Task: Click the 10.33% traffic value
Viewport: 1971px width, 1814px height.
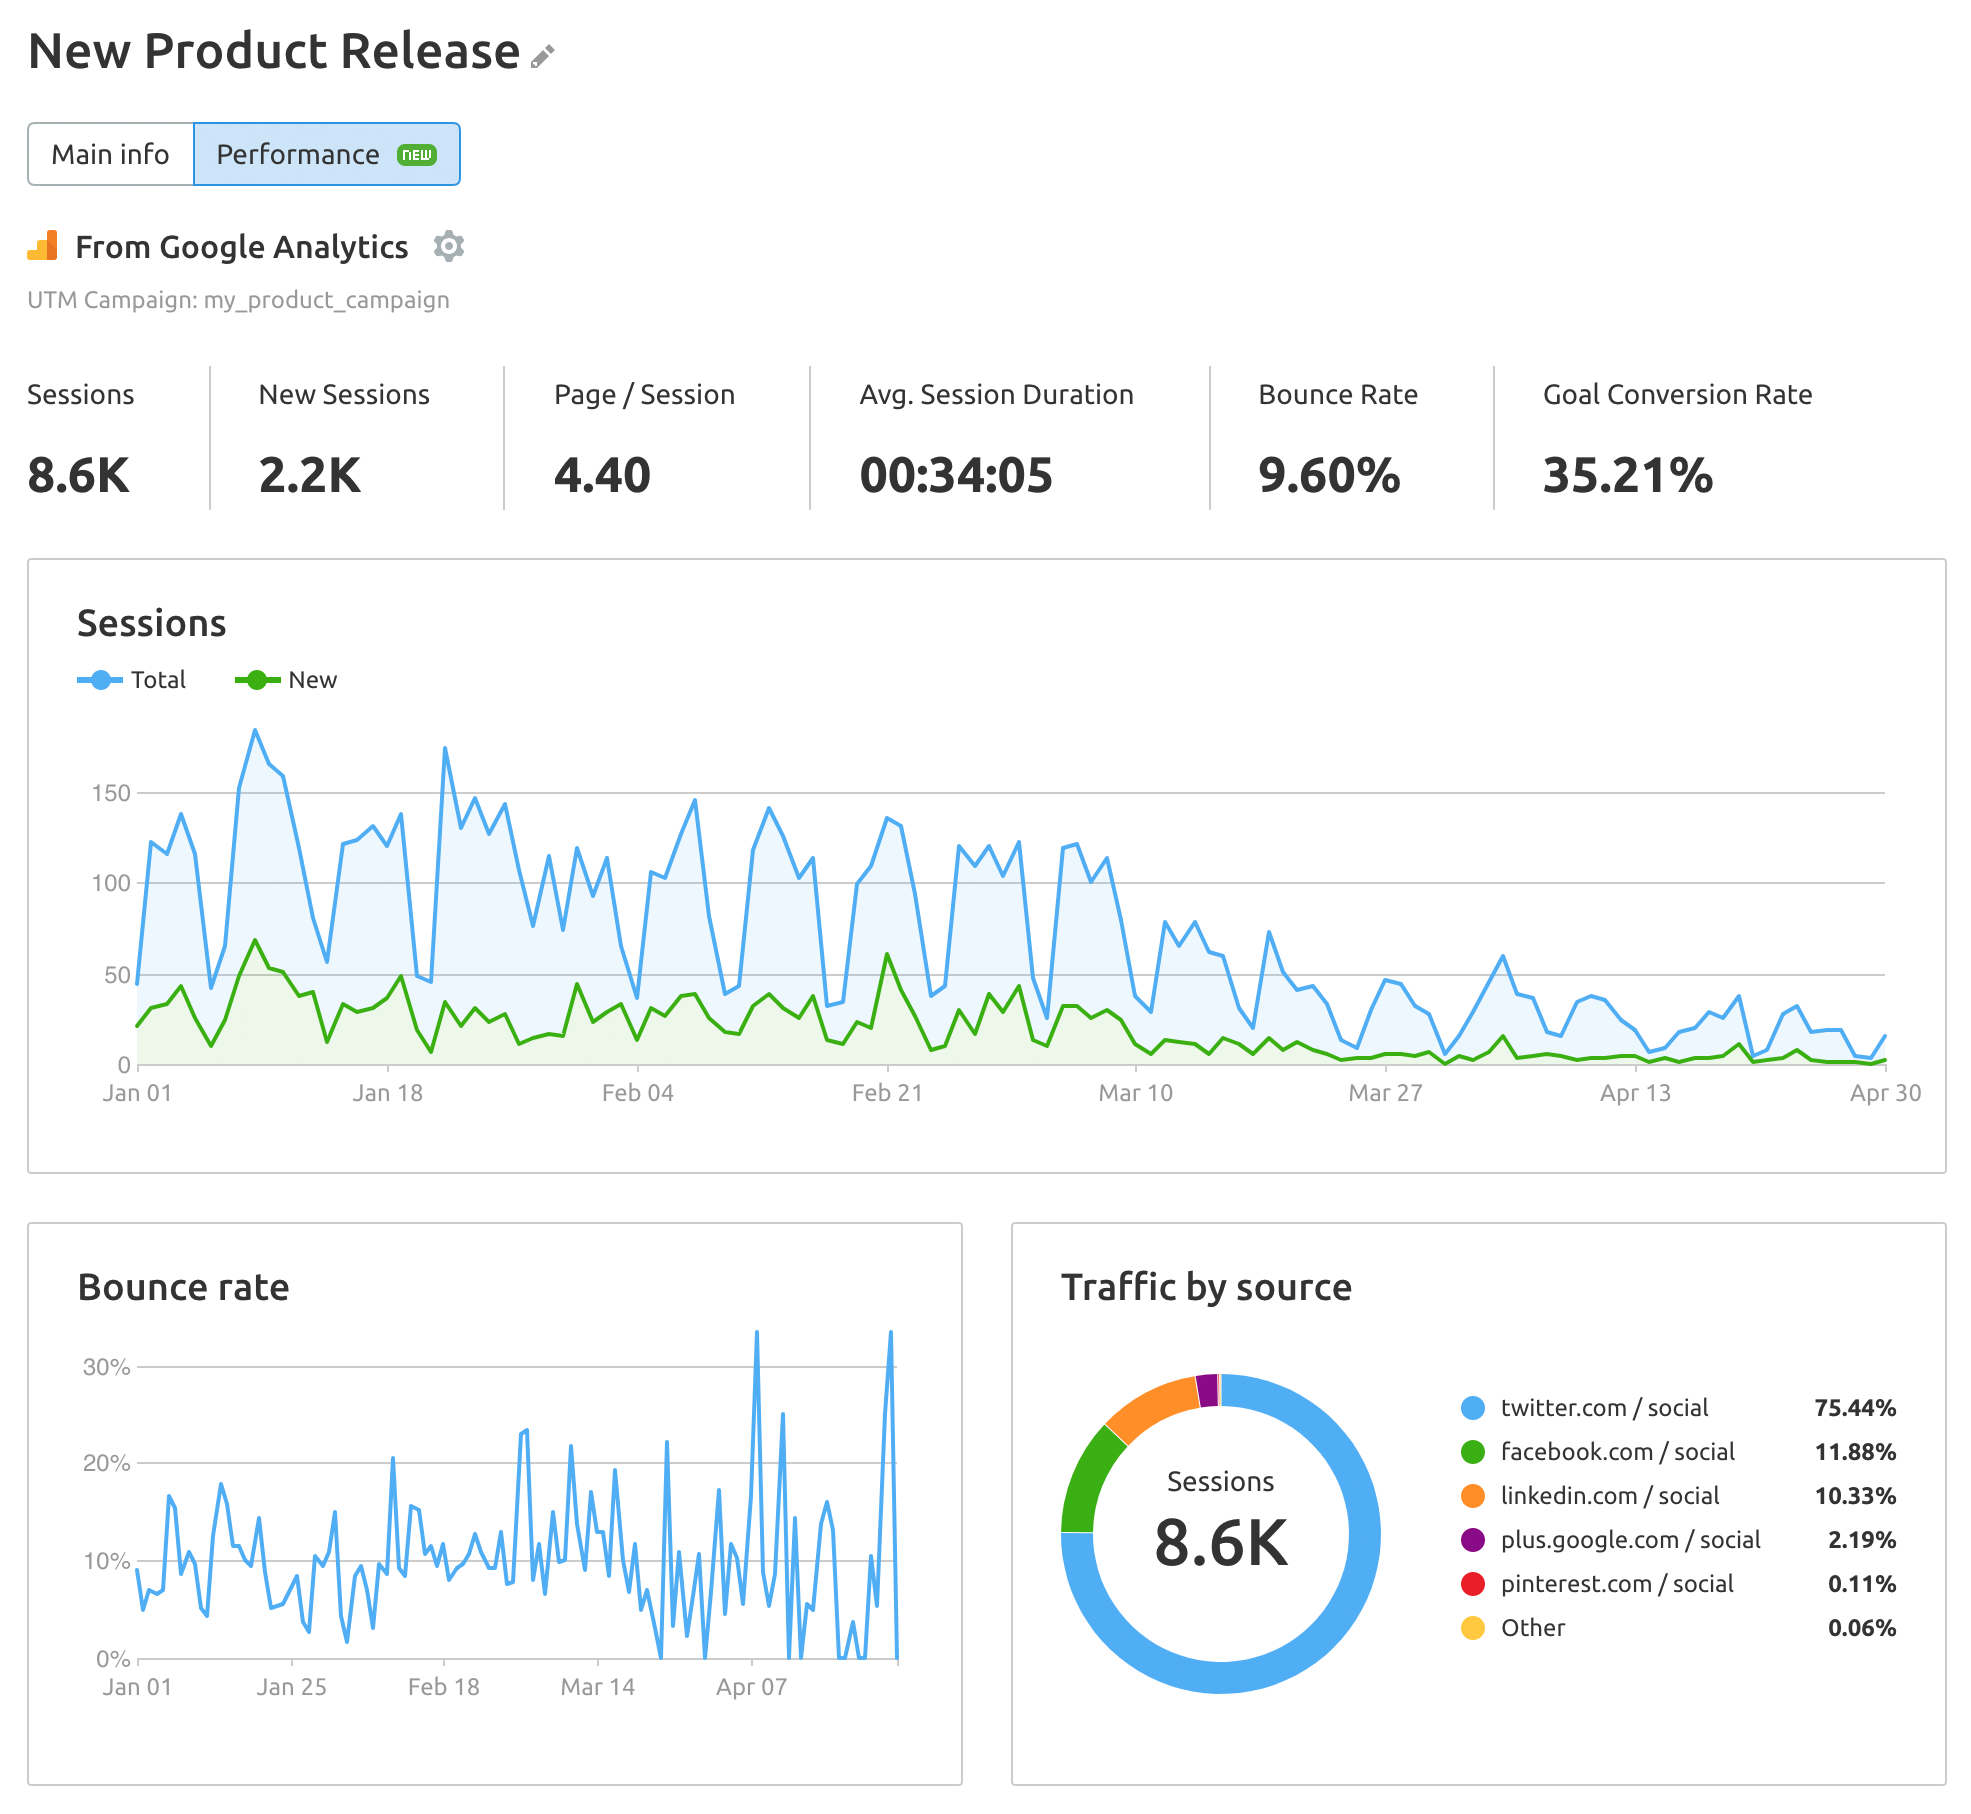Action: click(1855, 1496)
